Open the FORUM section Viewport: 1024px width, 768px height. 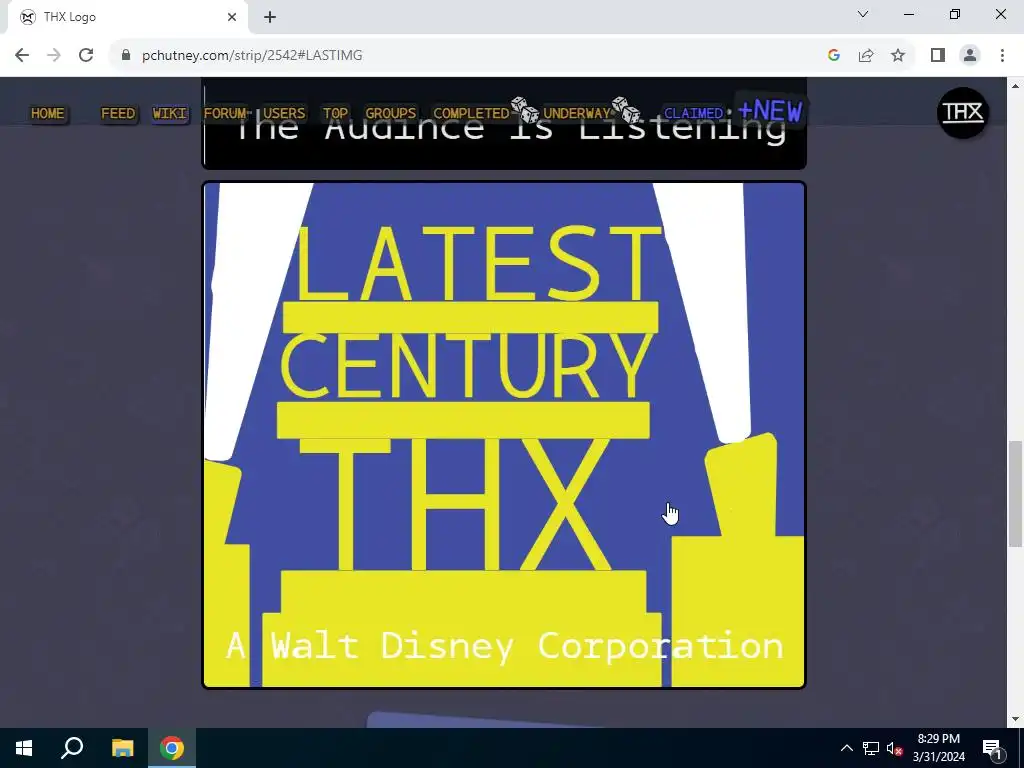point(225,114)
